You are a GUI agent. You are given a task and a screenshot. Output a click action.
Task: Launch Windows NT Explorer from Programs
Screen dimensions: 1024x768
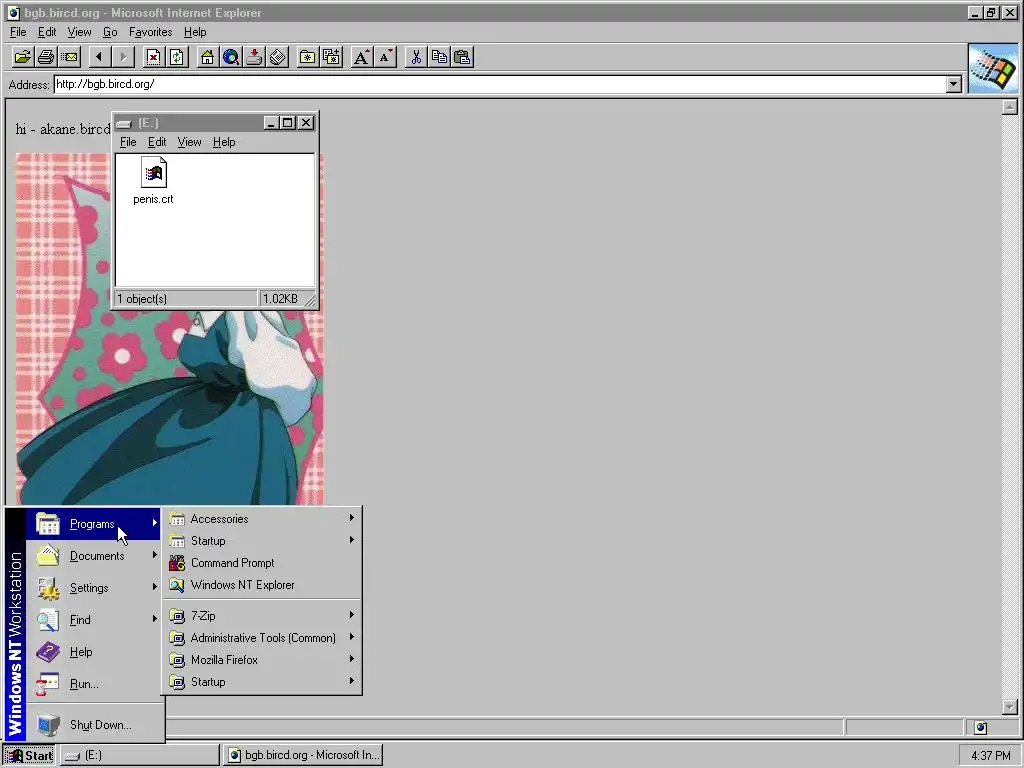tap(262, 585)
